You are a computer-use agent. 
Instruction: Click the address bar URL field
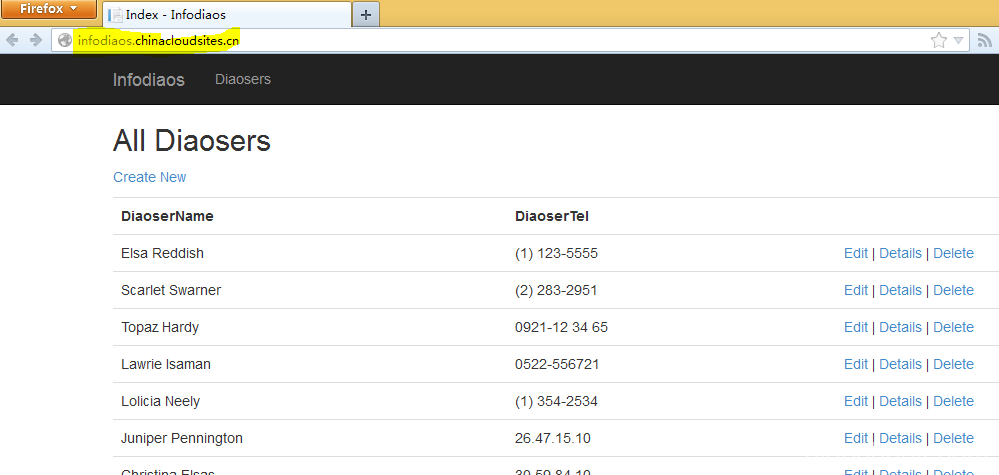pos(500,40)
